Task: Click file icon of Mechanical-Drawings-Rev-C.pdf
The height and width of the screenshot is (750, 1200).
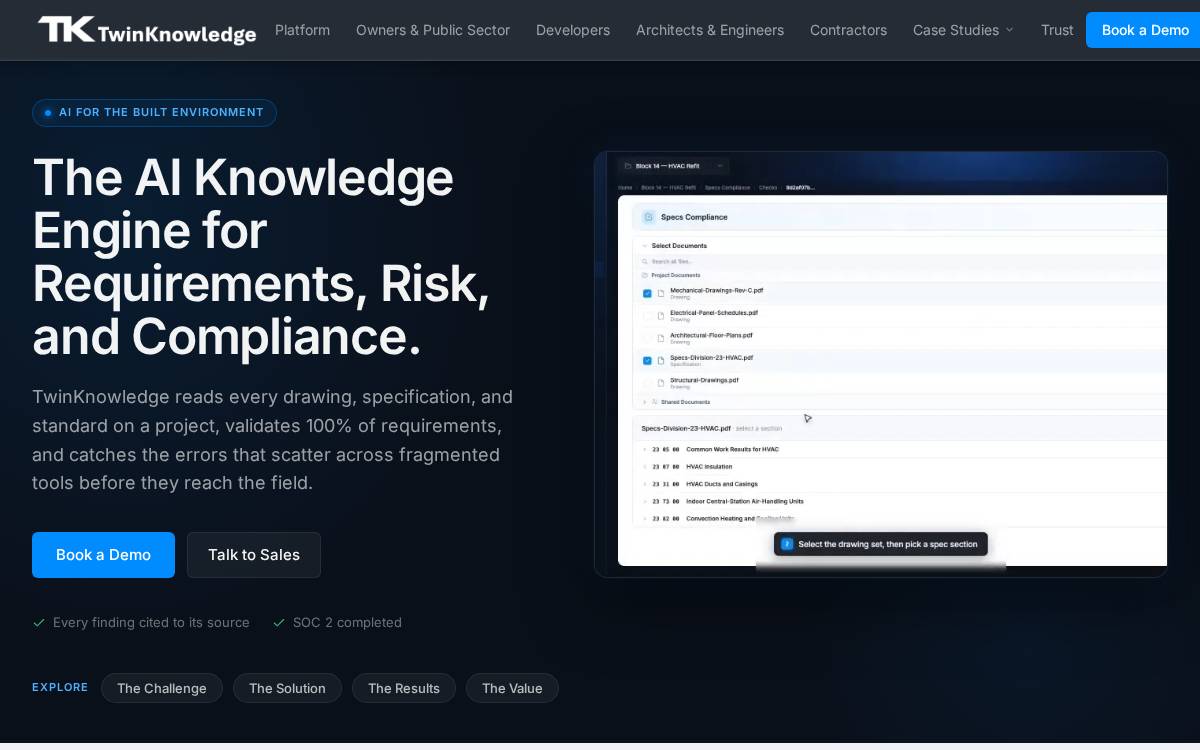Action: (661, 294)
